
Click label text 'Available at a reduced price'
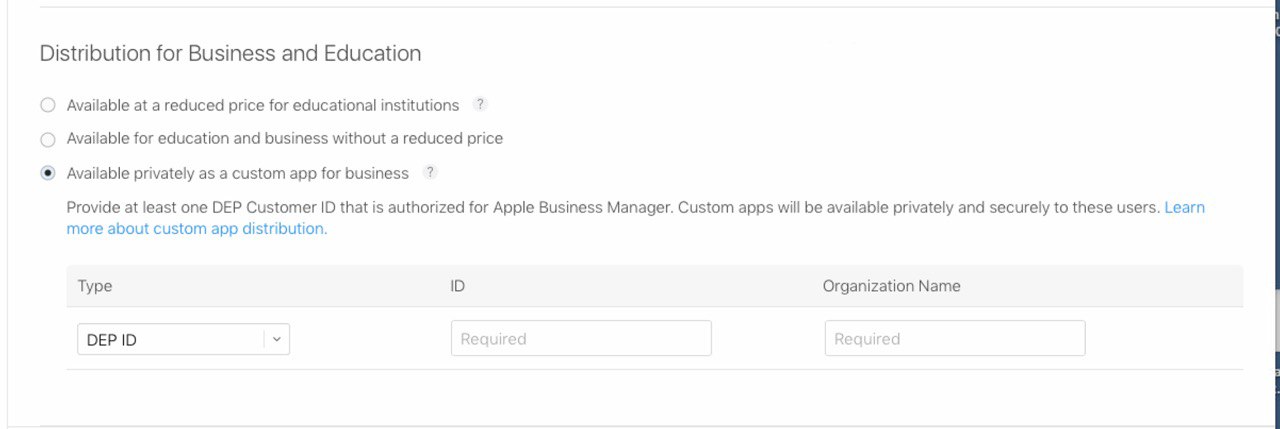pyautogui.click(x=168, y=105)
